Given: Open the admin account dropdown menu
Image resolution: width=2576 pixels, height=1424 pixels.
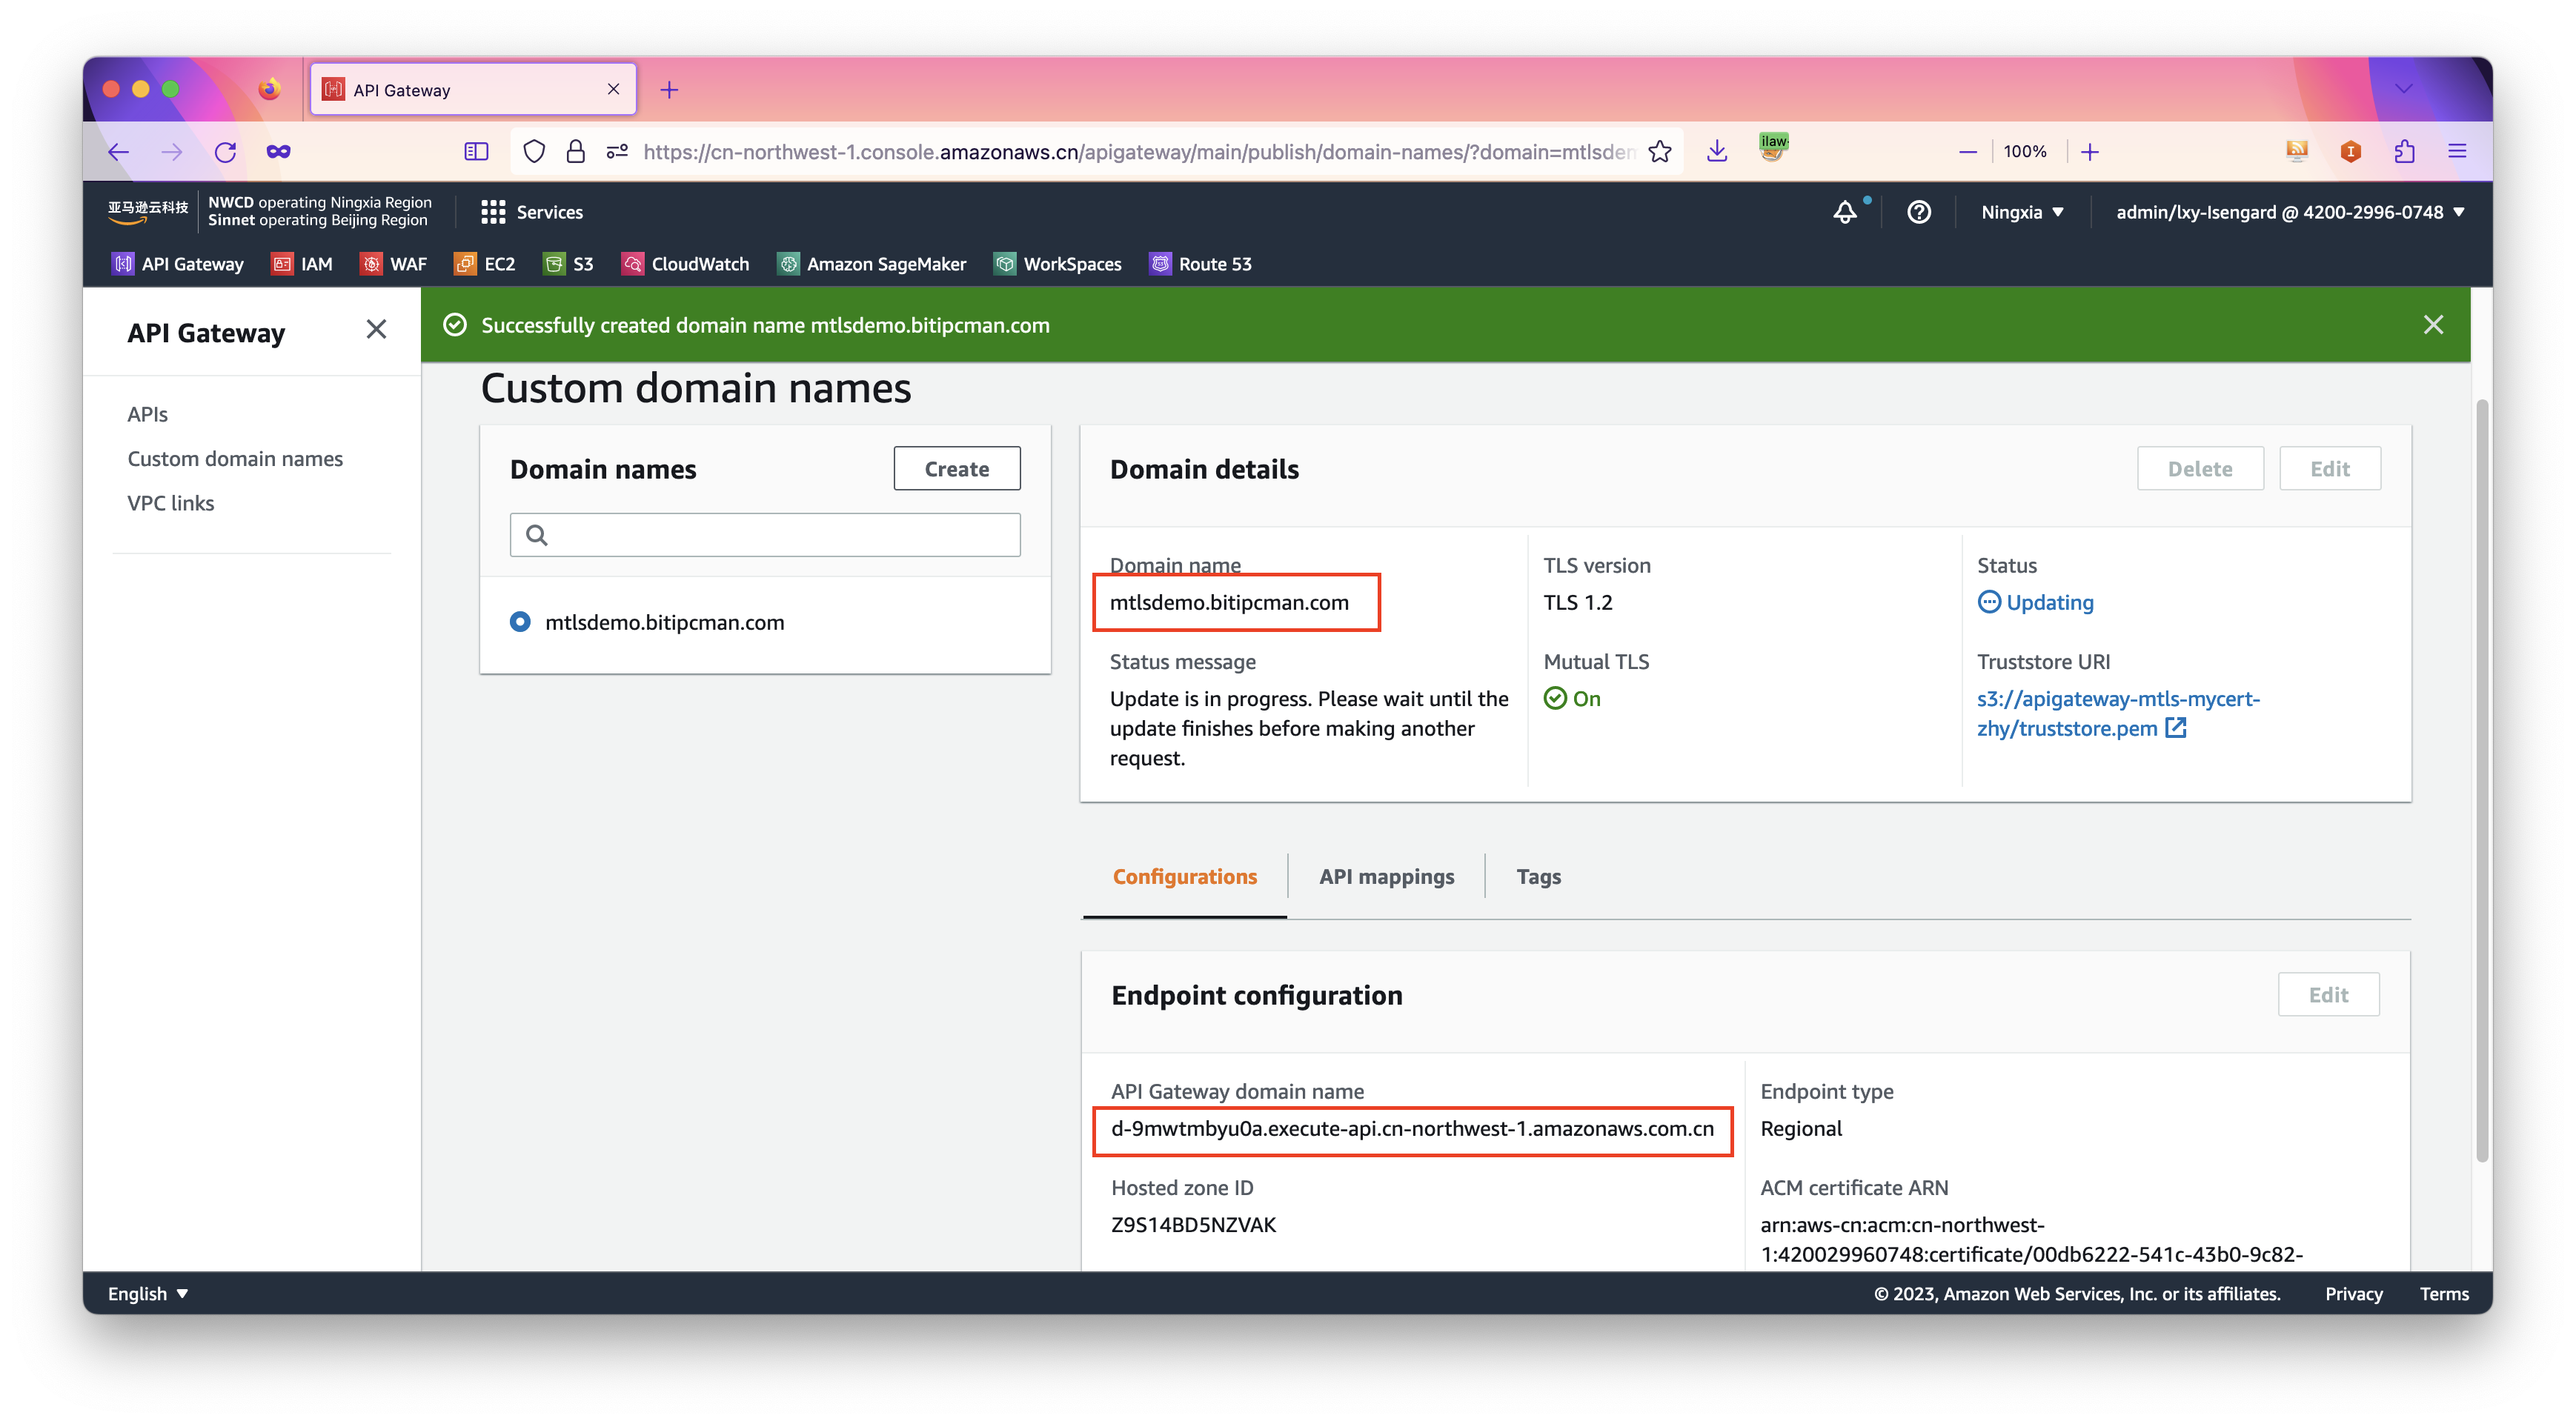Looking at the screenshot, I should coord(2289,212).
